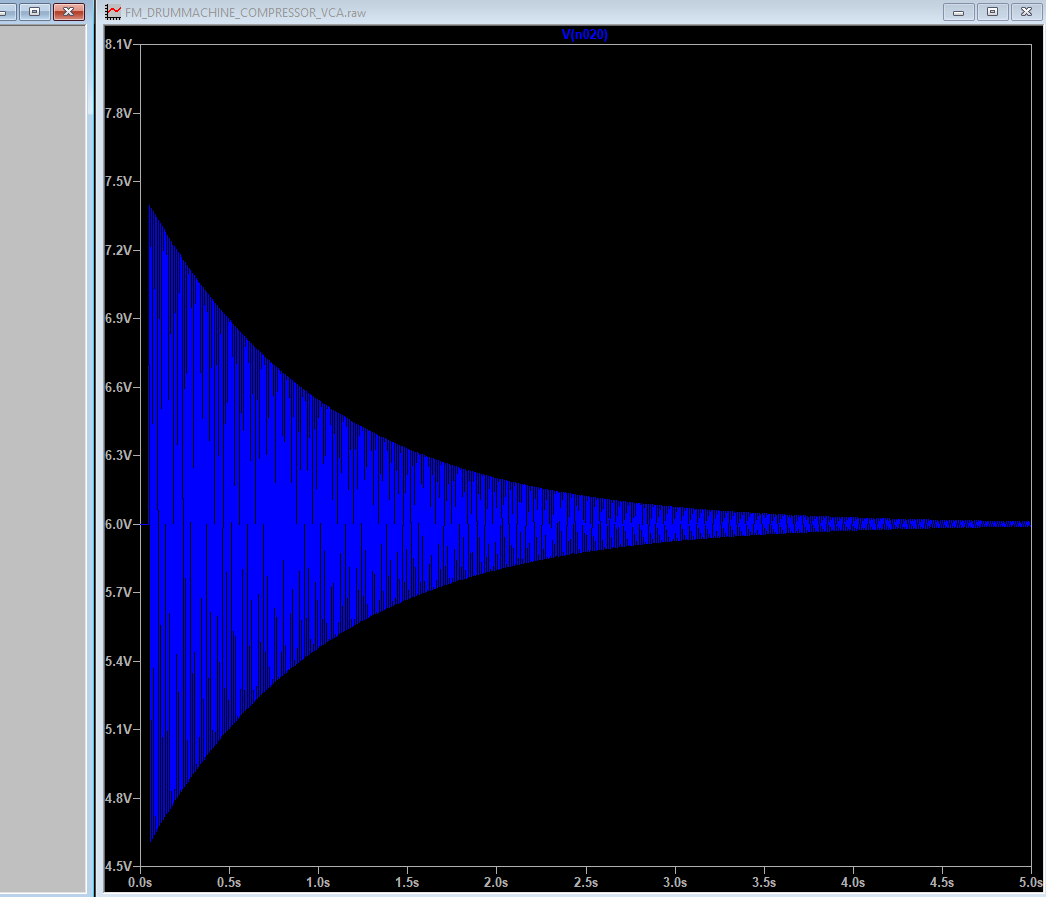Minimize the FM_DRUMMACHINE_COMPRESSOR_VCA.raw window
The width and height of the screenshot is (1046, 897).
(958, 12)
